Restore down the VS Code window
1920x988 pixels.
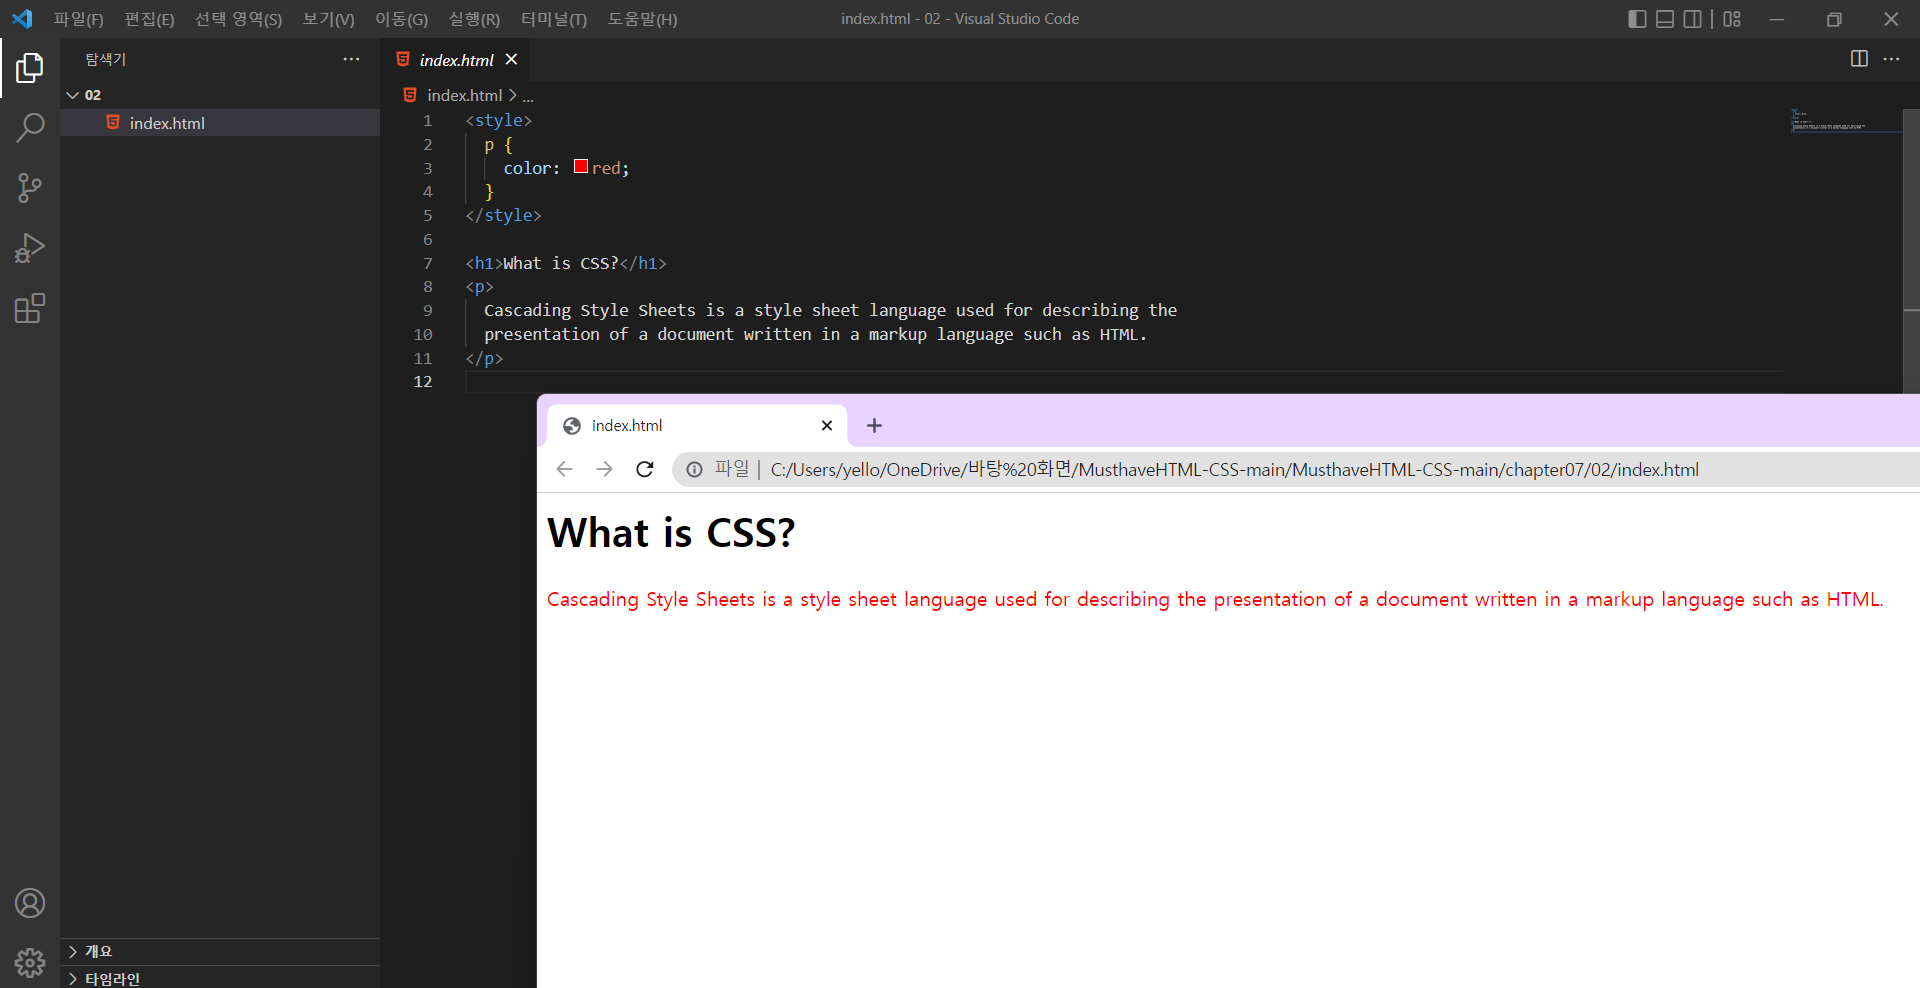pyautogui.click(x=1834, y=19)
